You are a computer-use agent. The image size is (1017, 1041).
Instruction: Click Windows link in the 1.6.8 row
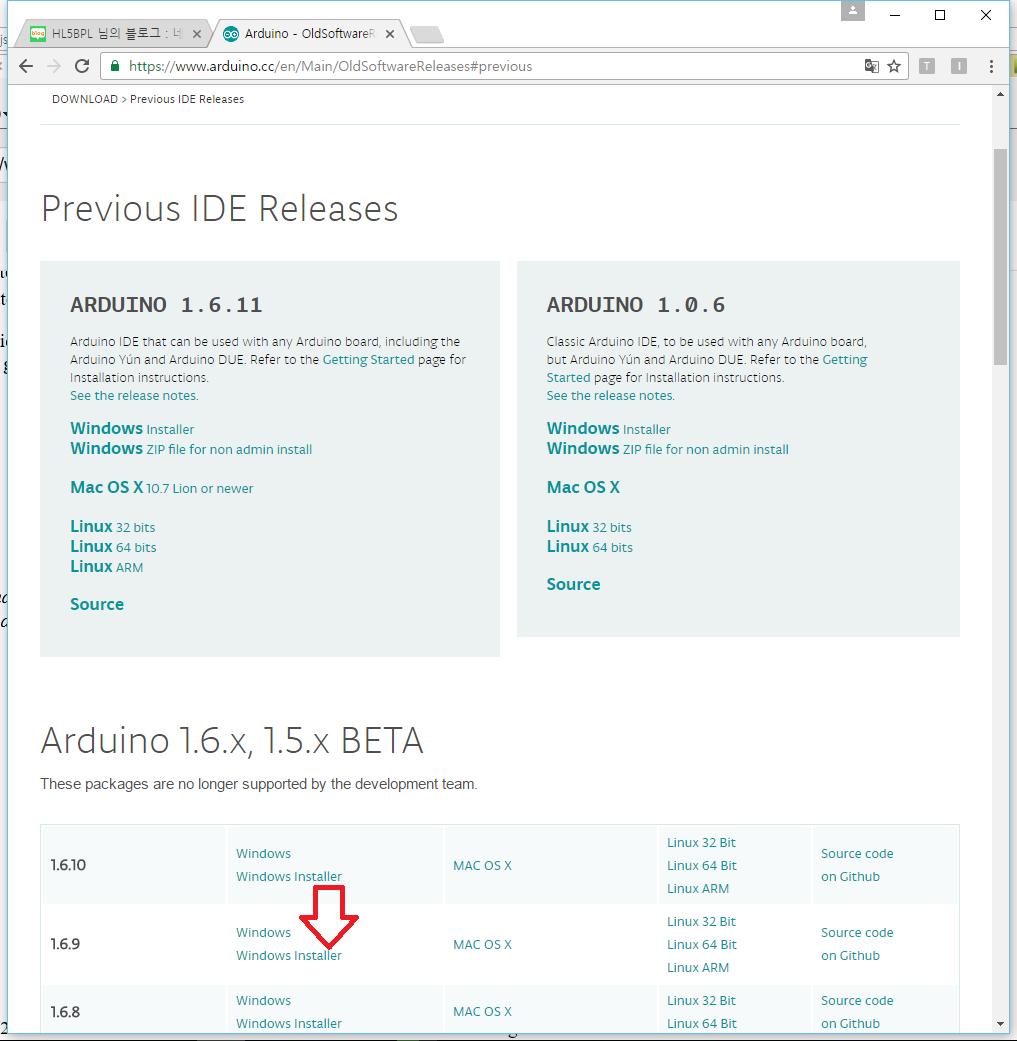264,1001
